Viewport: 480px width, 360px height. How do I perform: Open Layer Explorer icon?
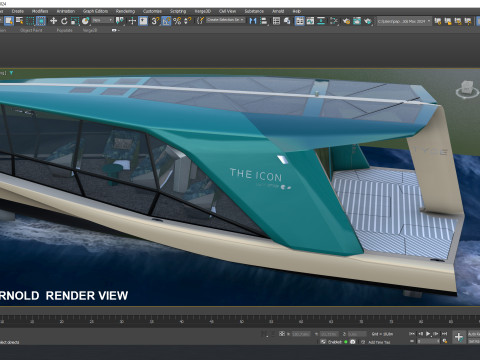click(x=287, y=21)
